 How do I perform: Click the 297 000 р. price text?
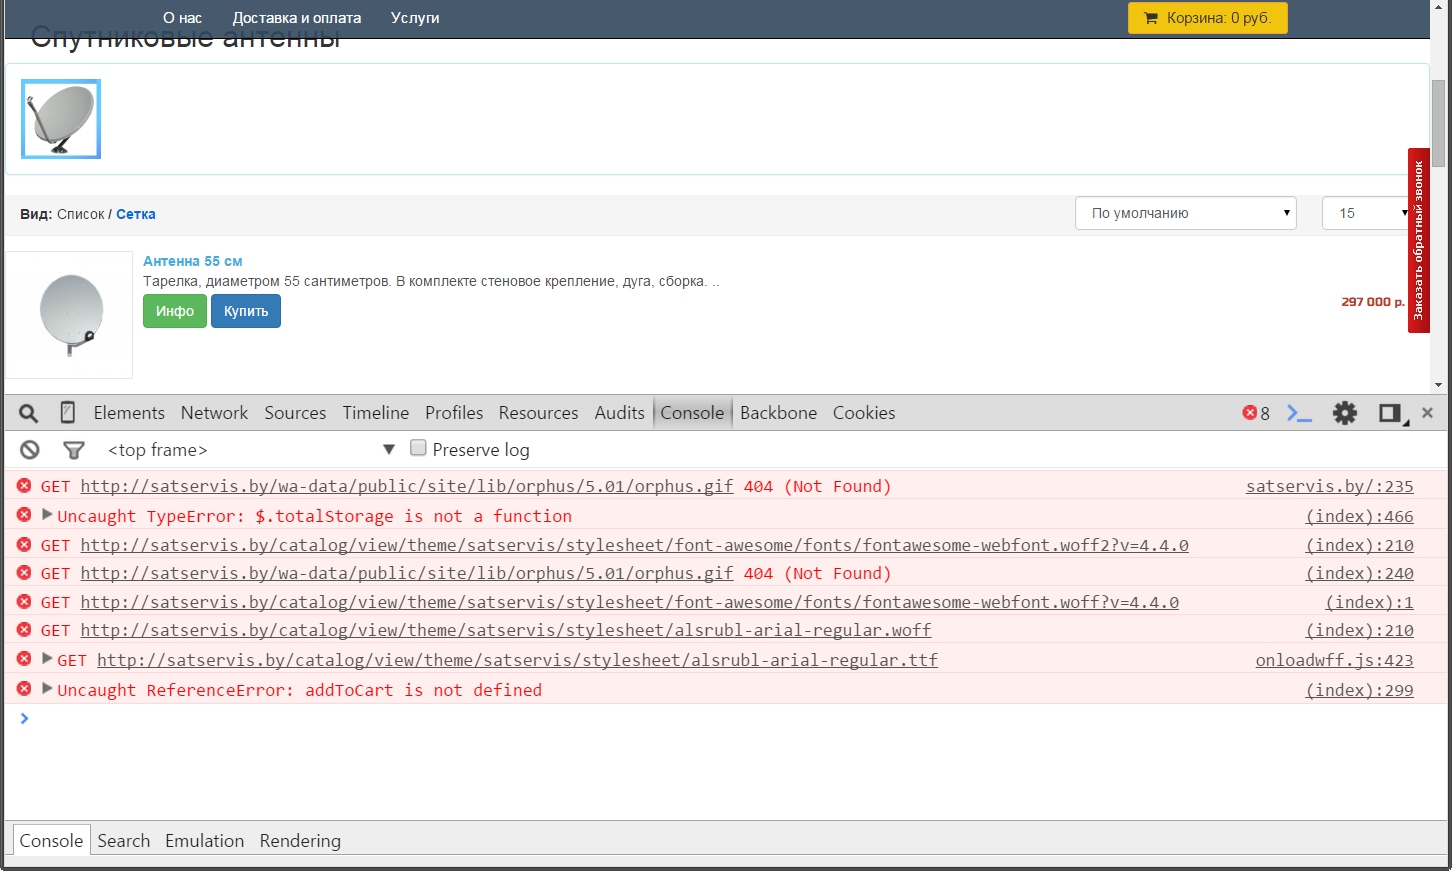click(1373, 301)
